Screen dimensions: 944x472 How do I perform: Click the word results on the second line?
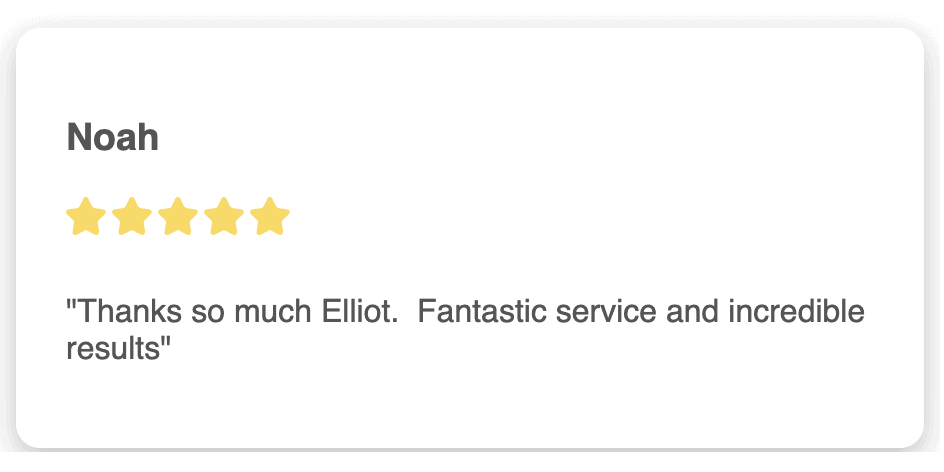(113, 349)
